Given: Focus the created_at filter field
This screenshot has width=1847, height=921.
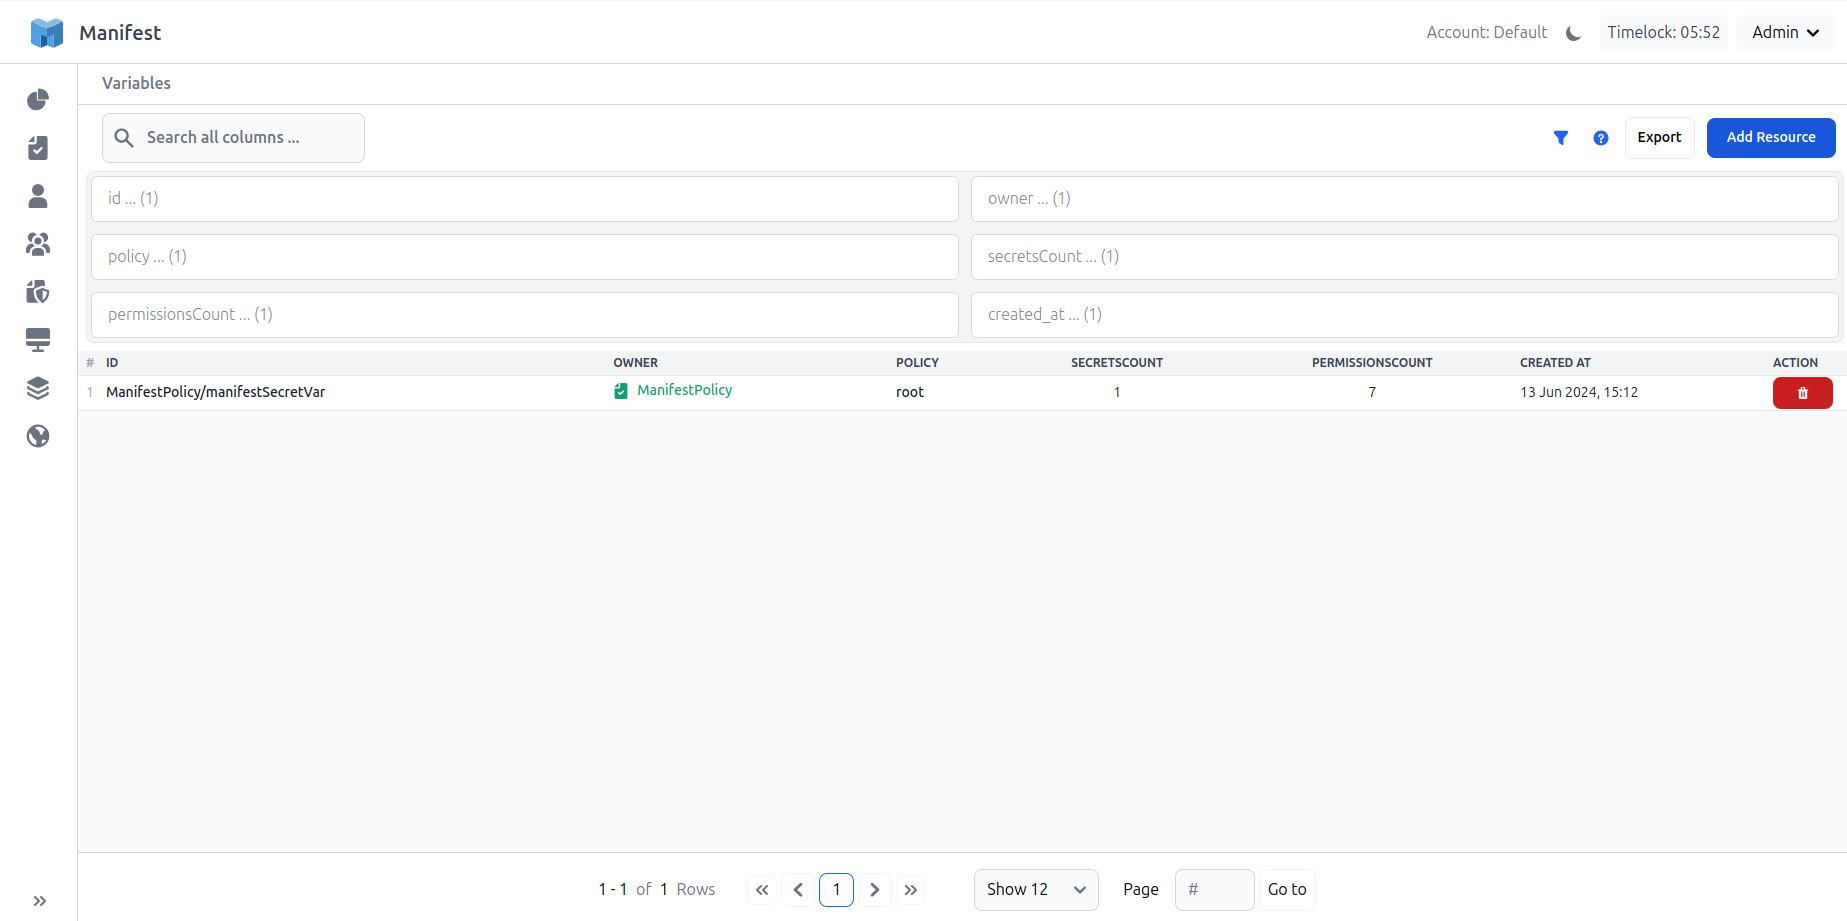Looking at the screenshot, I should pyautogui.click(x=1404, y=315).
